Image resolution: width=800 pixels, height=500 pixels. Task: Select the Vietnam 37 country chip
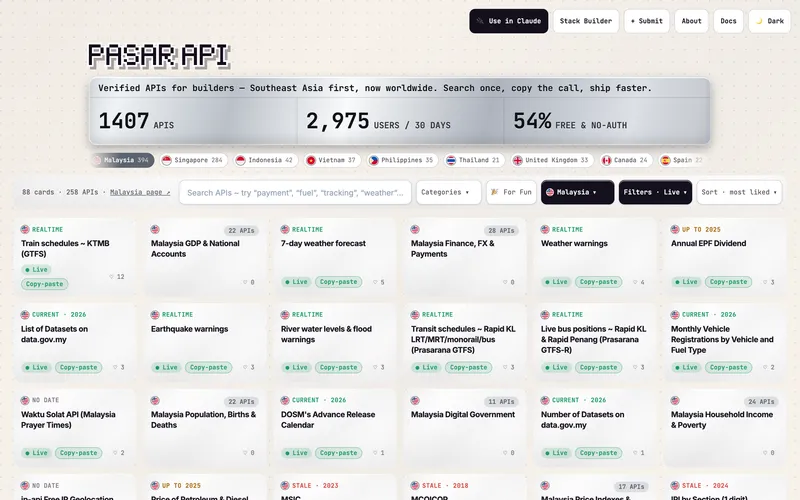(332, 160)
